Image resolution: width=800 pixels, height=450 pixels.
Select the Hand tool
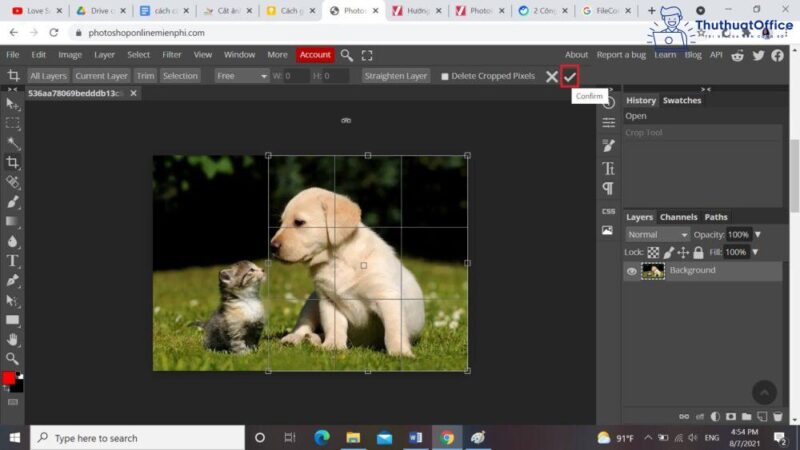(x=13, y=339)
